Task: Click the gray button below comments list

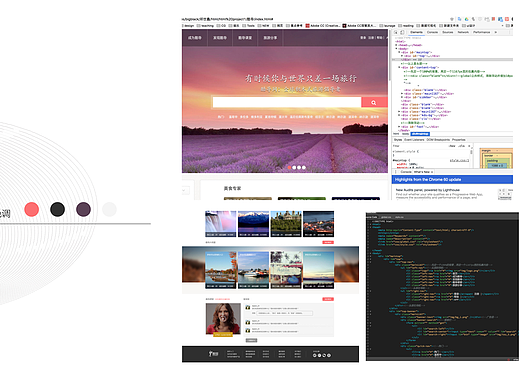Action: tap(251, 340)
